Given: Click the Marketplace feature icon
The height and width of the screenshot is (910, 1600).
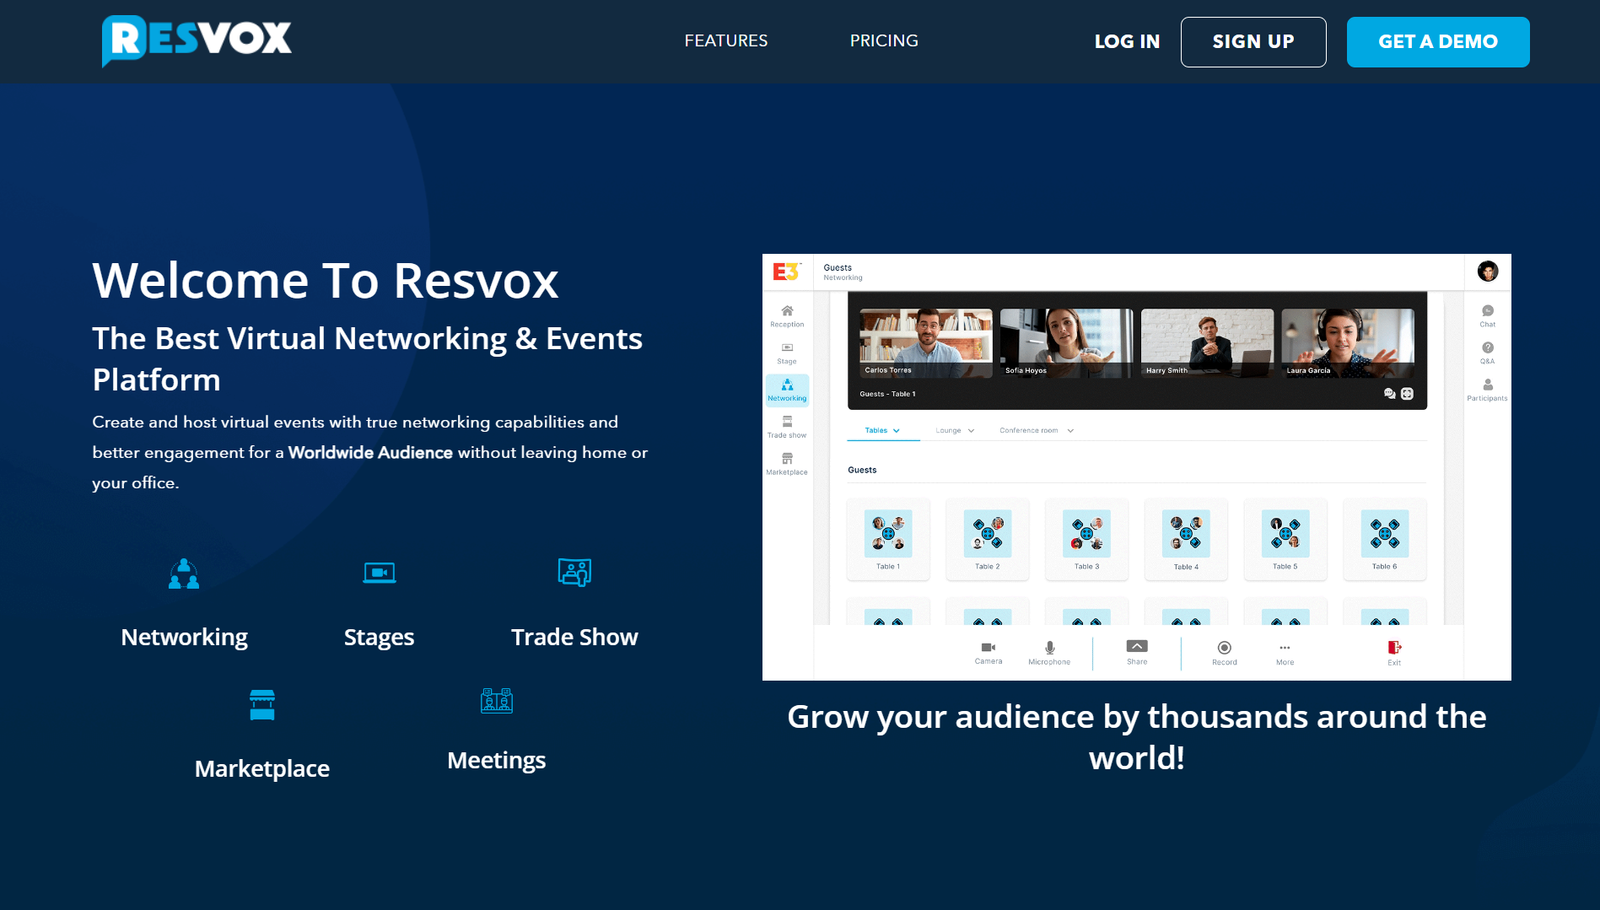Looking at the screenshot, I should pyautogui.click(x=262, y=704).
